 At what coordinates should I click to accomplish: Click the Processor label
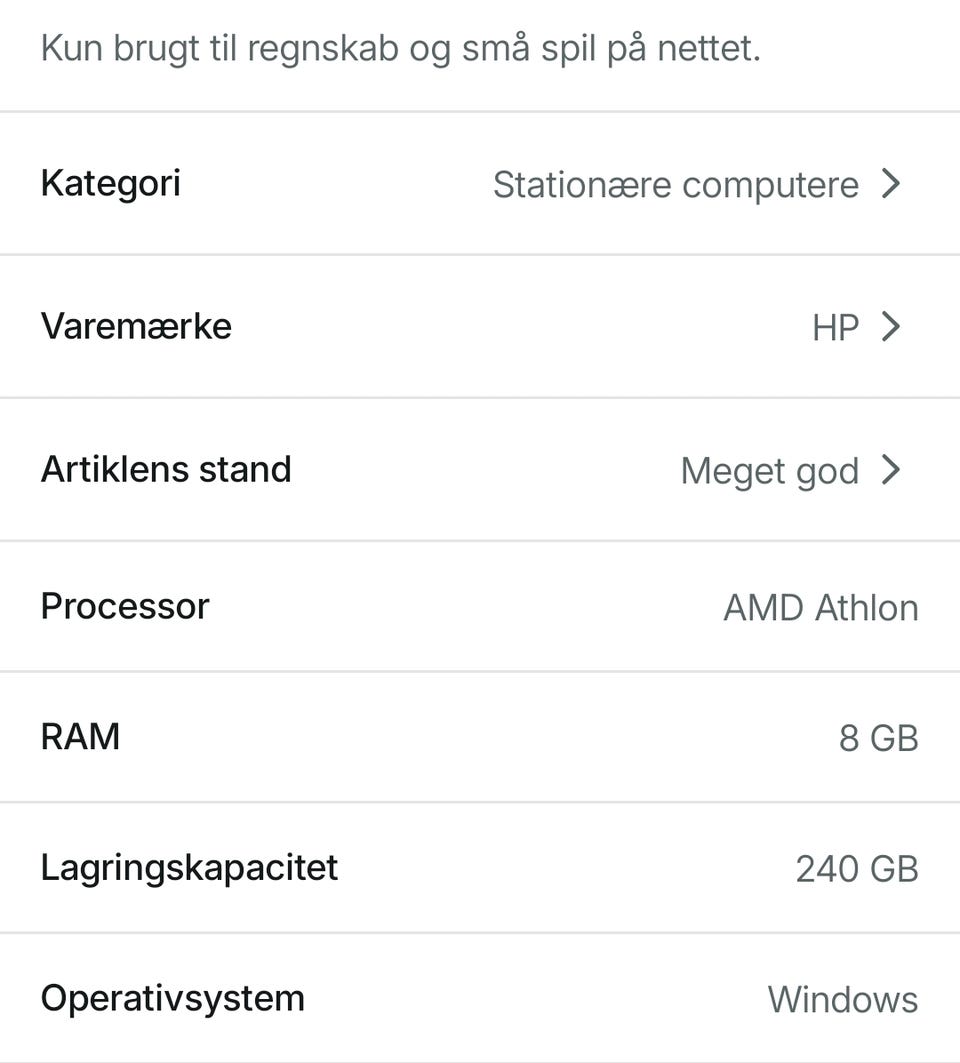[x=125, y=606]
